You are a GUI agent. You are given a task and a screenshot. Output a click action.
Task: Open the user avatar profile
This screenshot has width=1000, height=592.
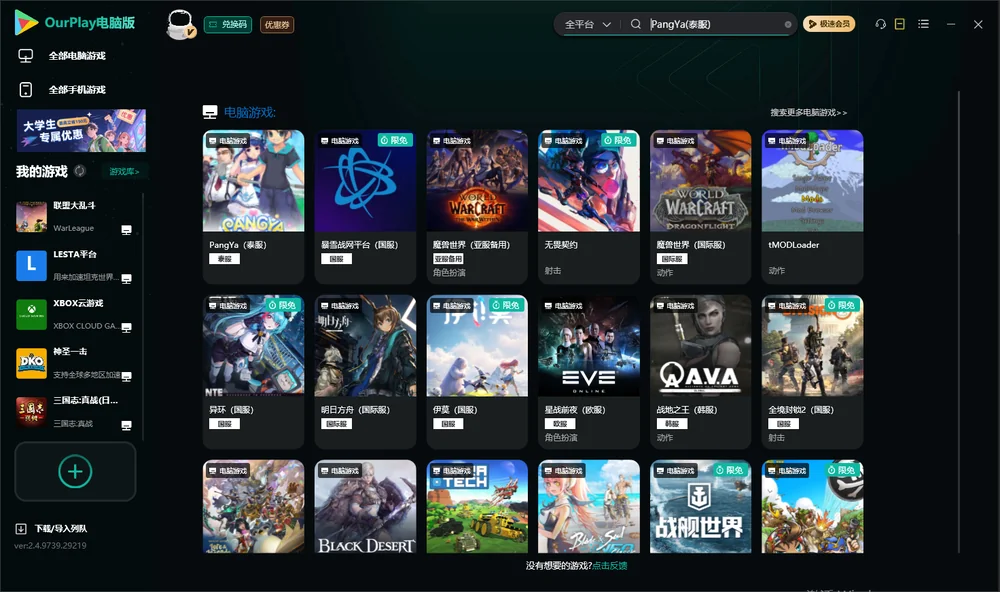180,25
